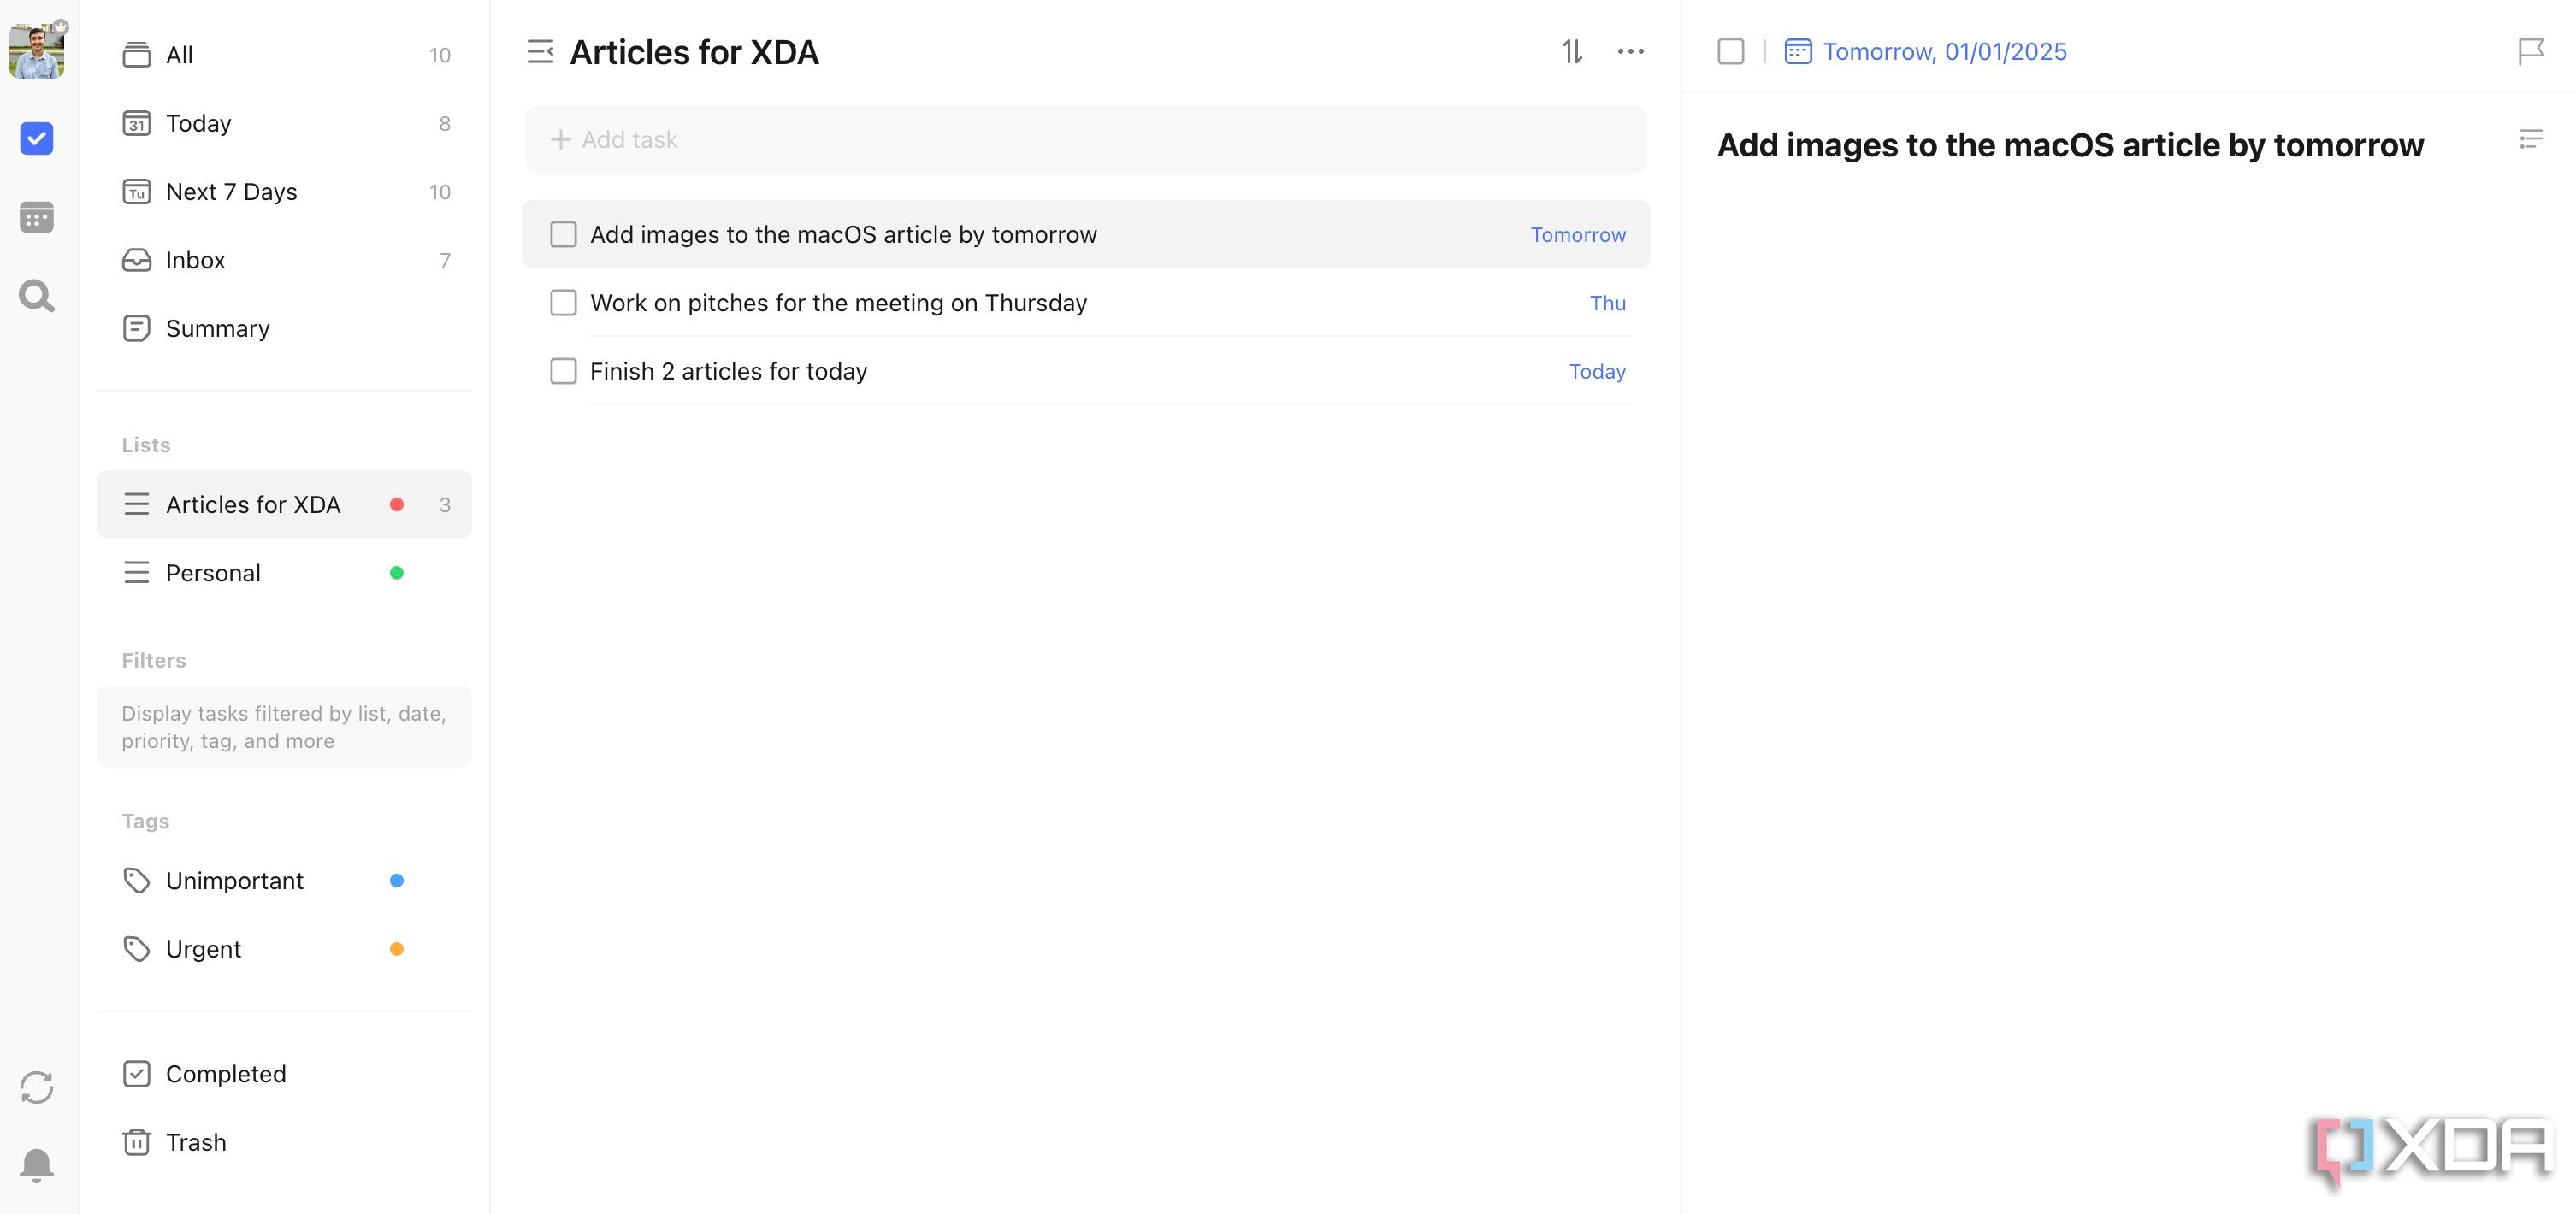Toggle checkbox for Work on pitches Thursday

(x=564, y=303)
